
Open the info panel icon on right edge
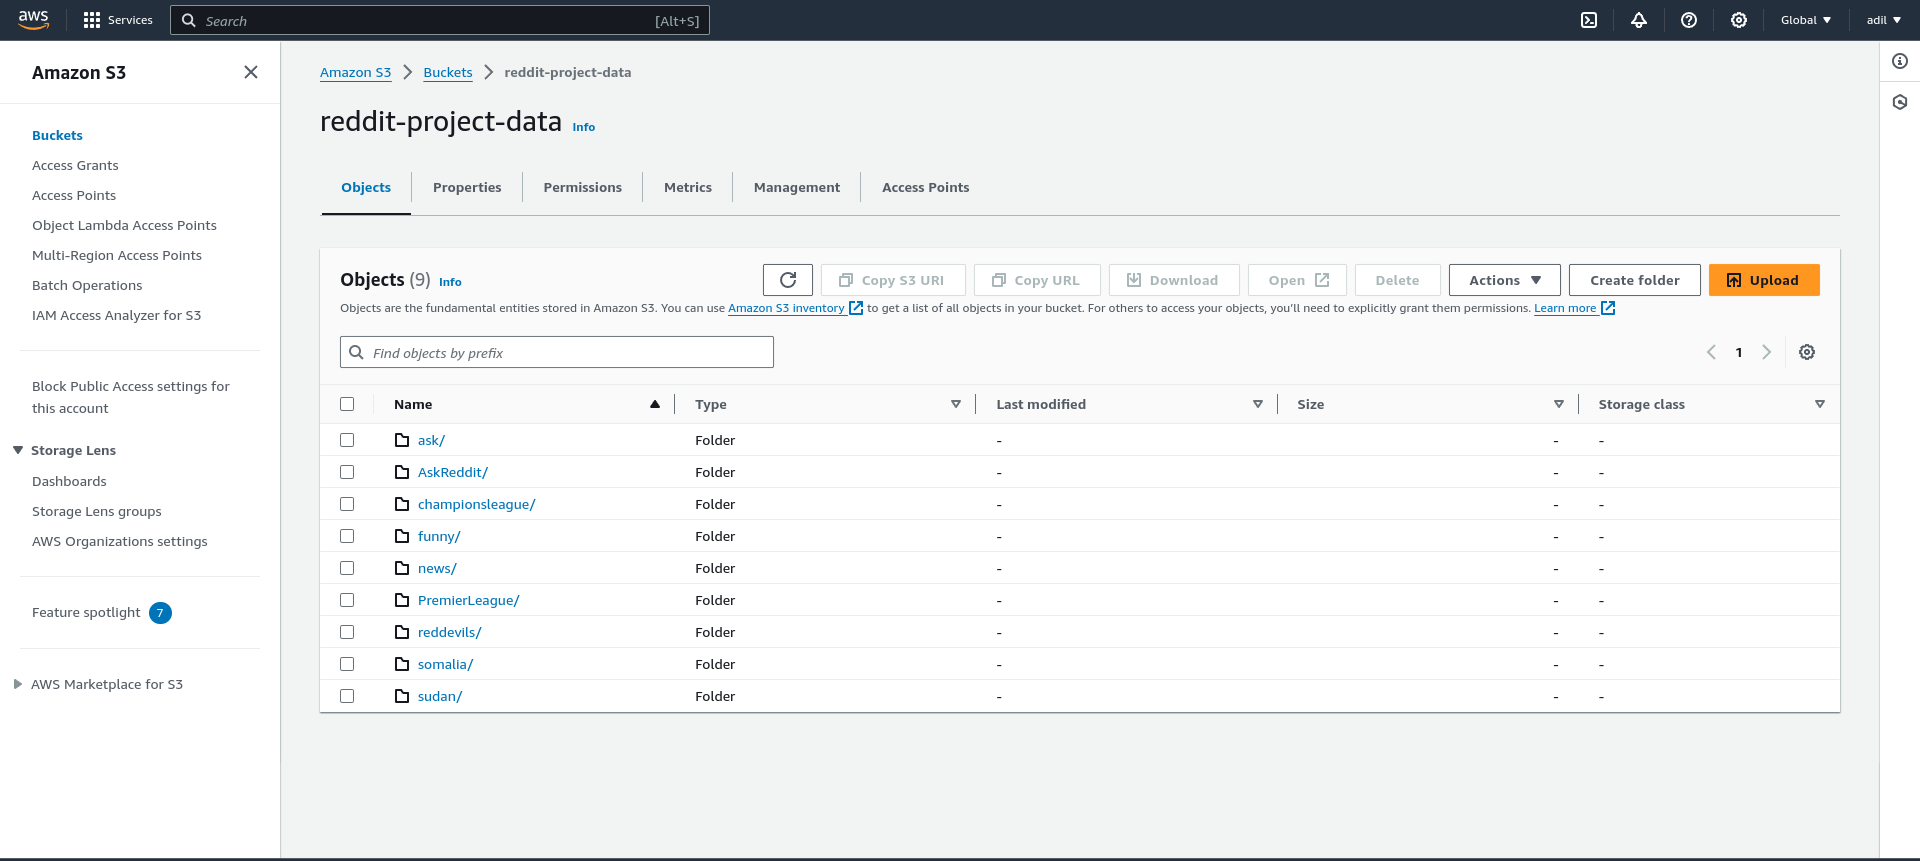pos(1900,61)
